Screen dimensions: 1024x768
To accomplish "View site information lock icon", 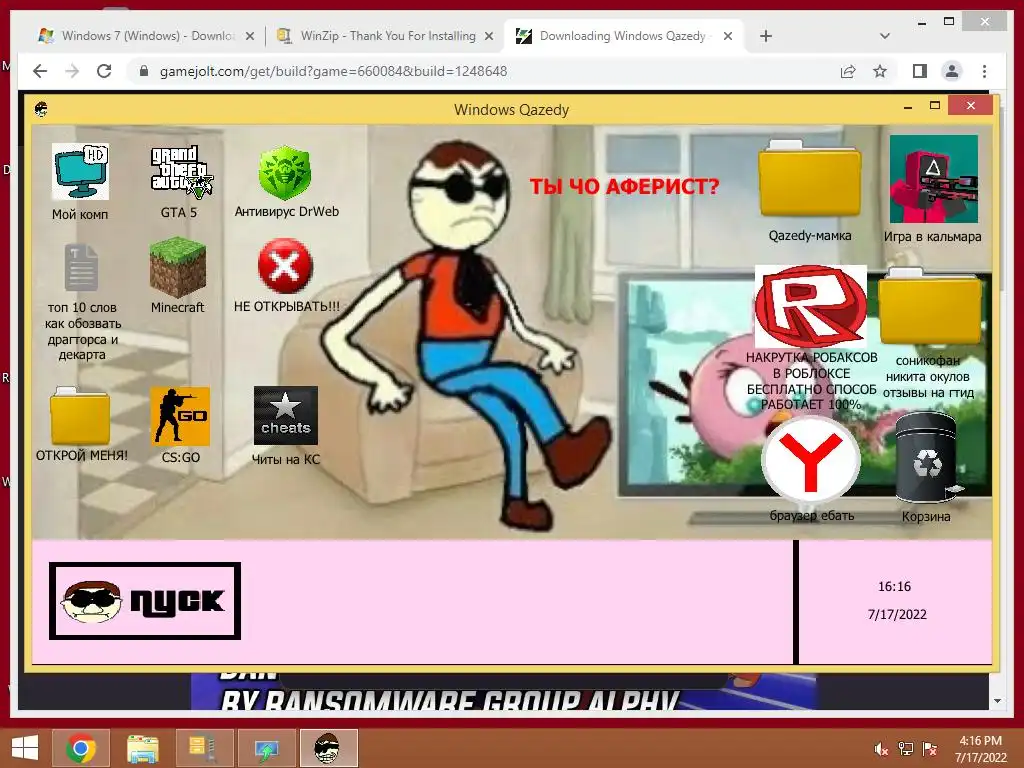I will click(144, 71).
